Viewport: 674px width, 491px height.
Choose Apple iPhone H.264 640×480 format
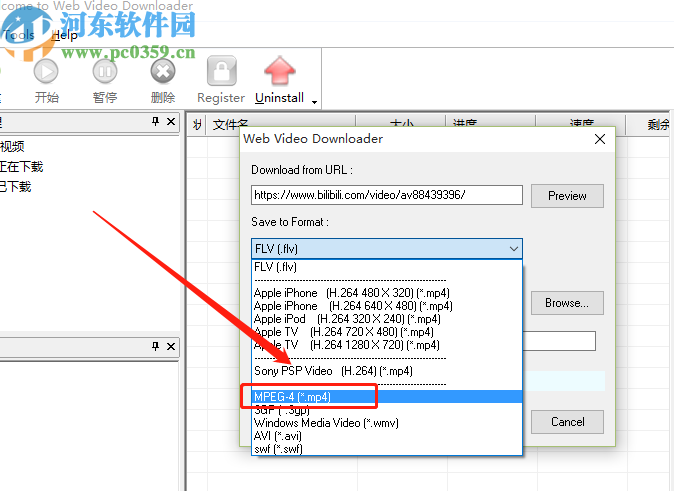387,306
